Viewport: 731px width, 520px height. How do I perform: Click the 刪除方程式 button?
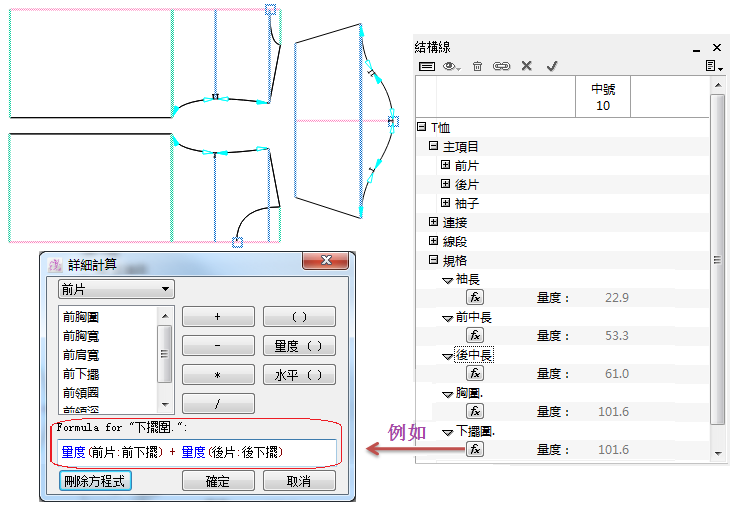tap(95, 481)
